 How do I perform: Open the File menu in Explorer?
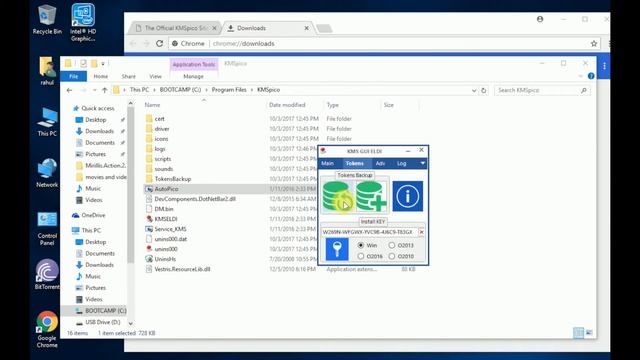click(x=73, y=76)
